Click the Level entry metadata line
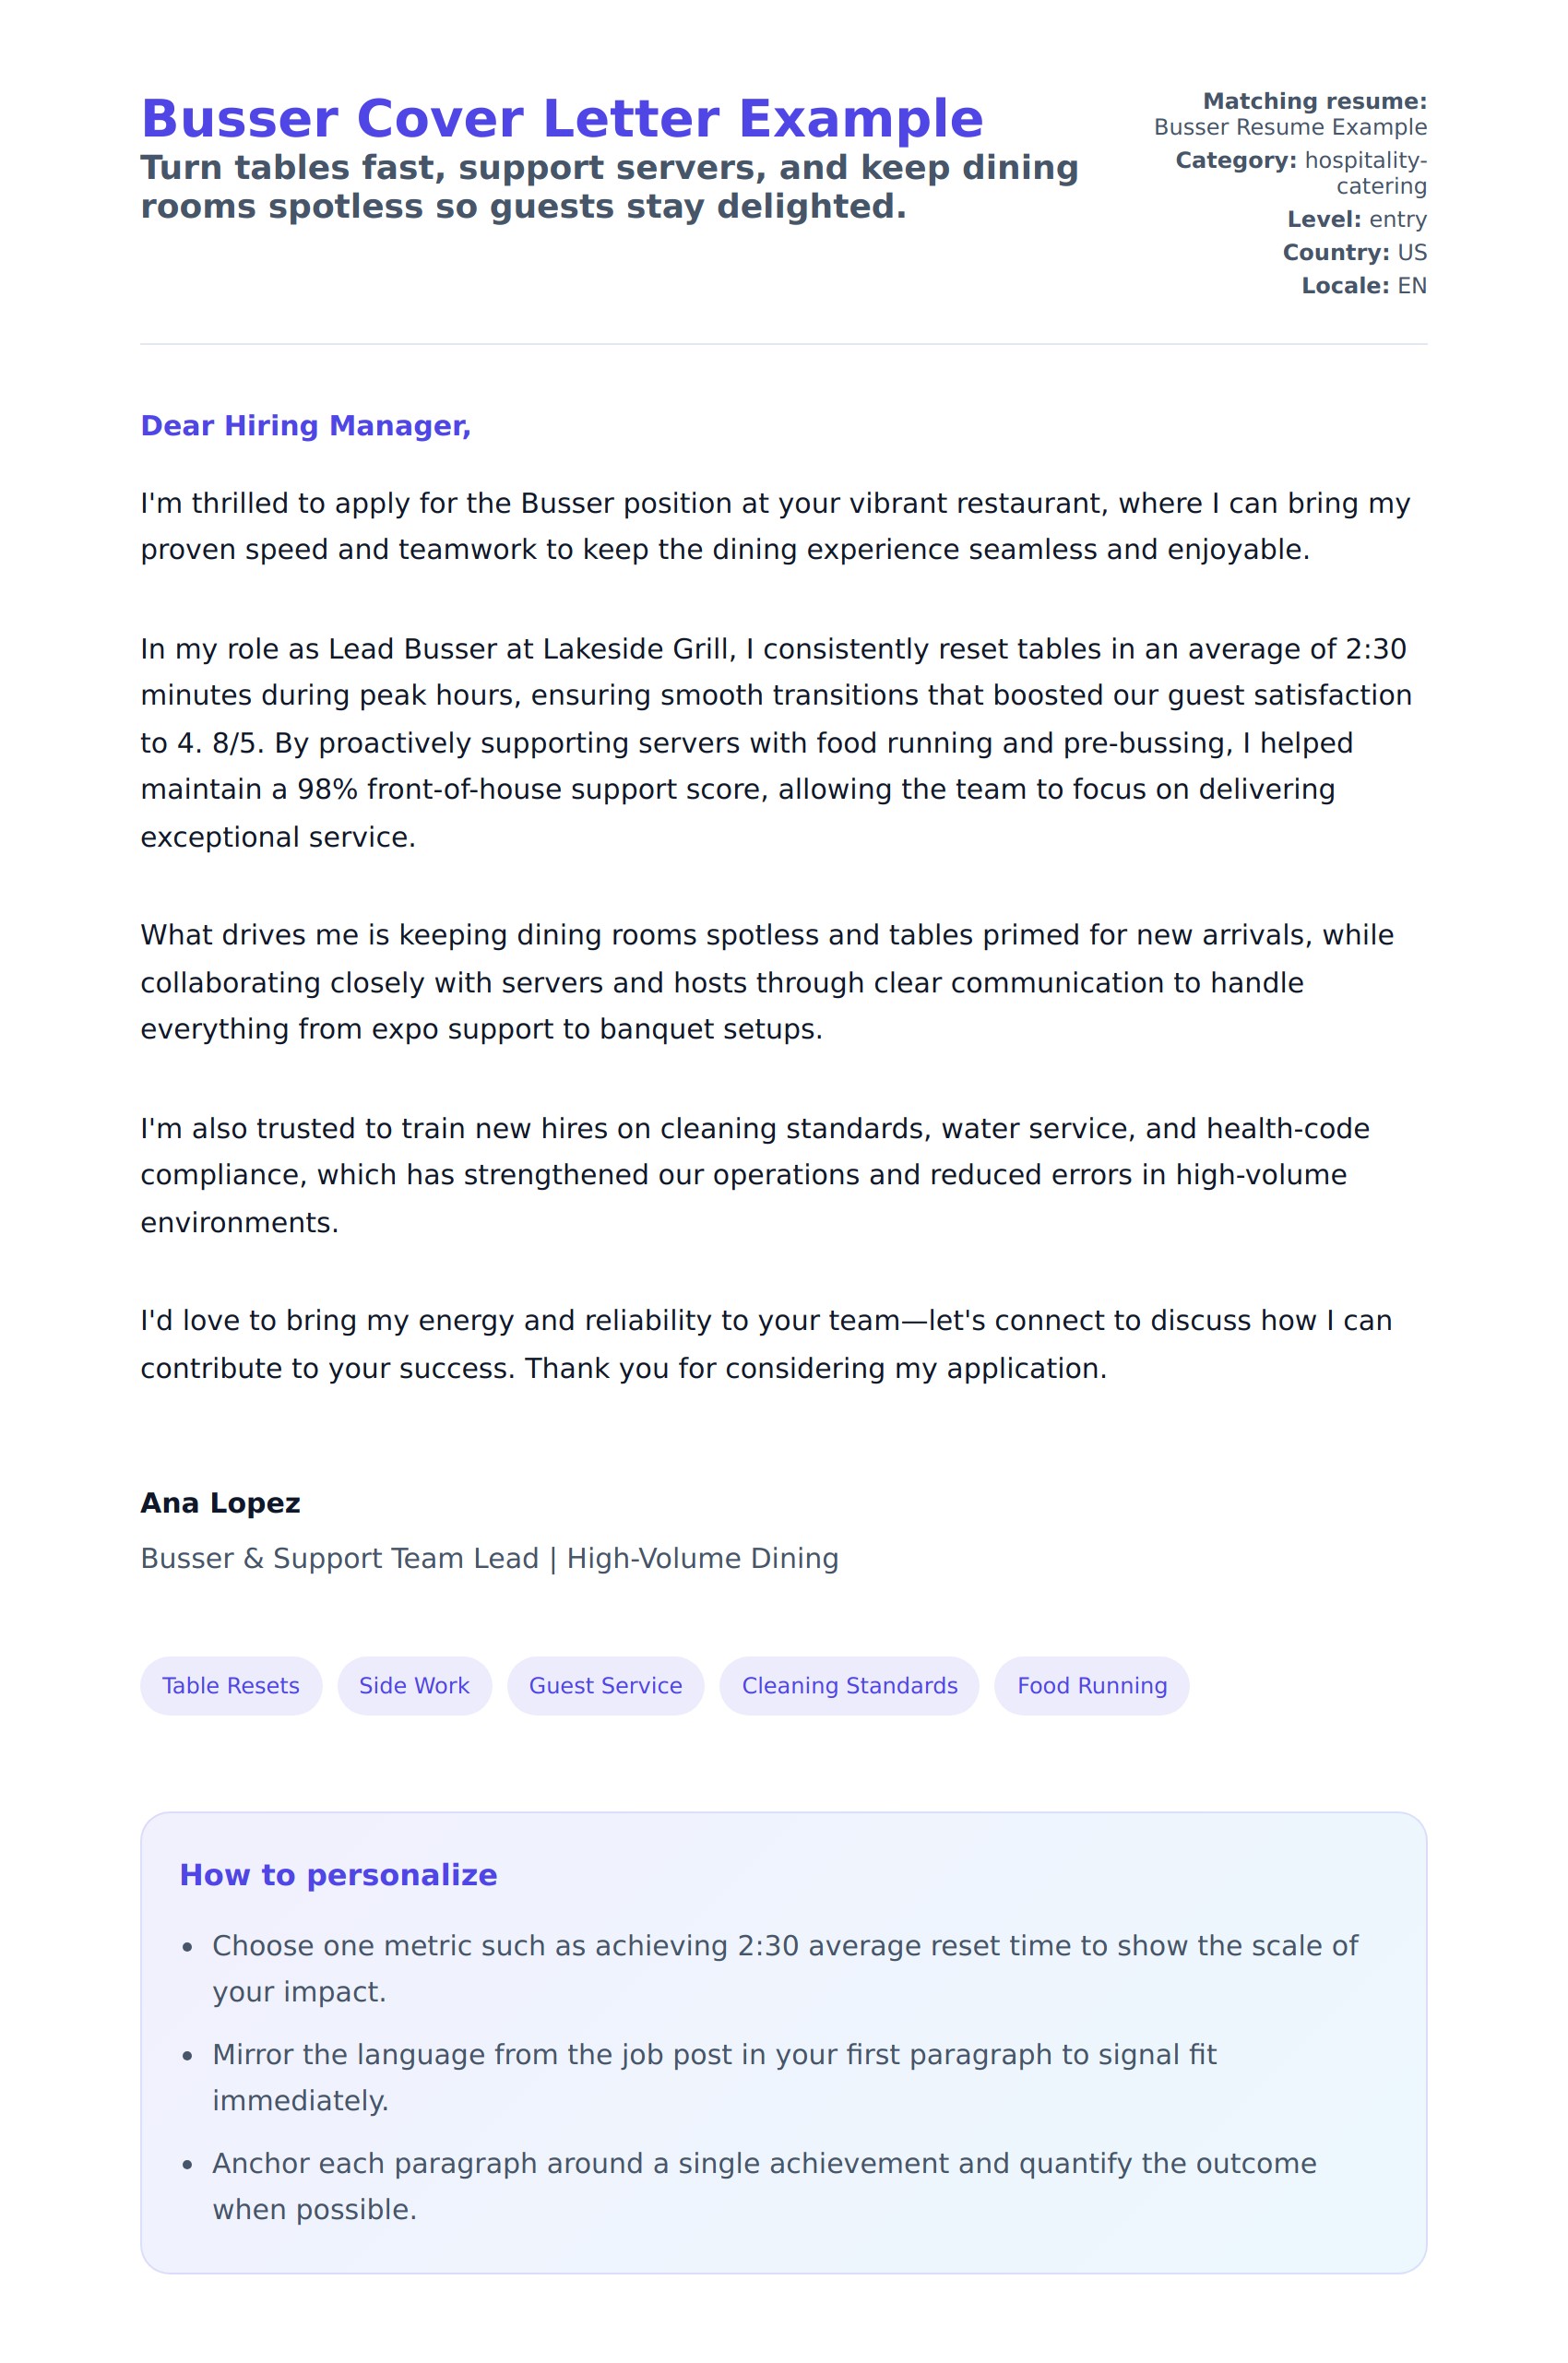This screenshot has height=2363, width=1568. tap(1356, 219)
